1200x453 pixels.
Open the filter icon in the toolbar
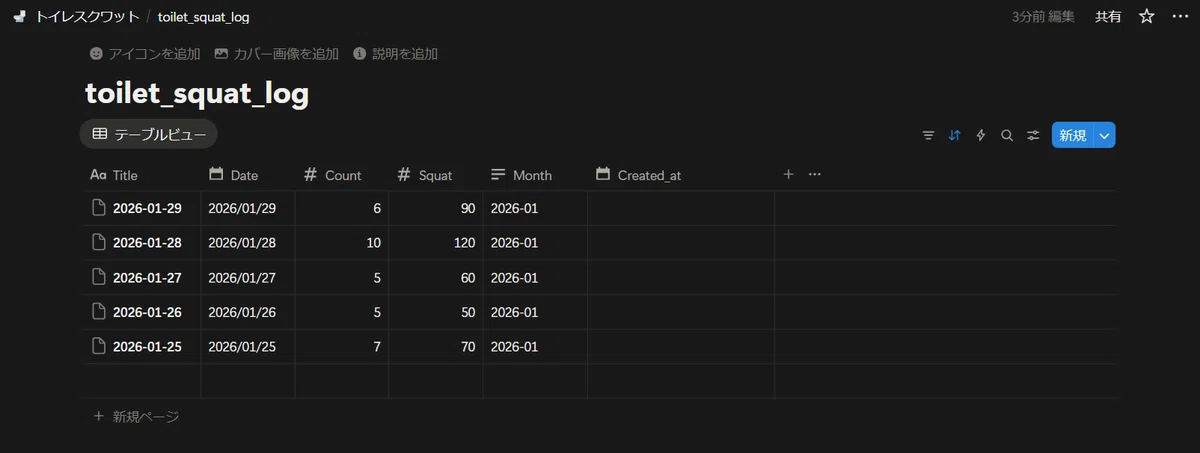928,135
